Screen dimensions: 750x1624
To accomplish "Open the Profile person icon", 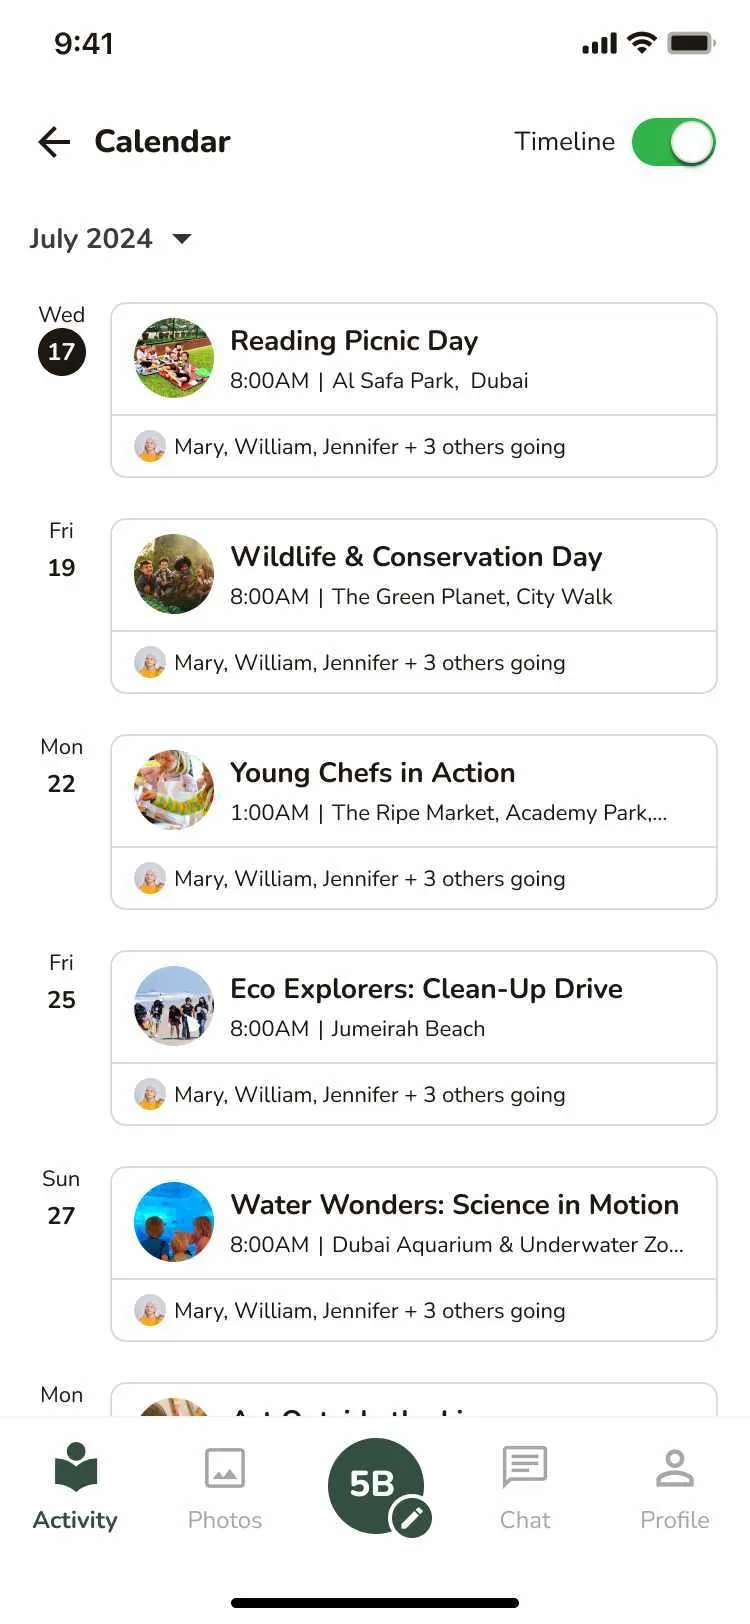I will click(675, 1468).
